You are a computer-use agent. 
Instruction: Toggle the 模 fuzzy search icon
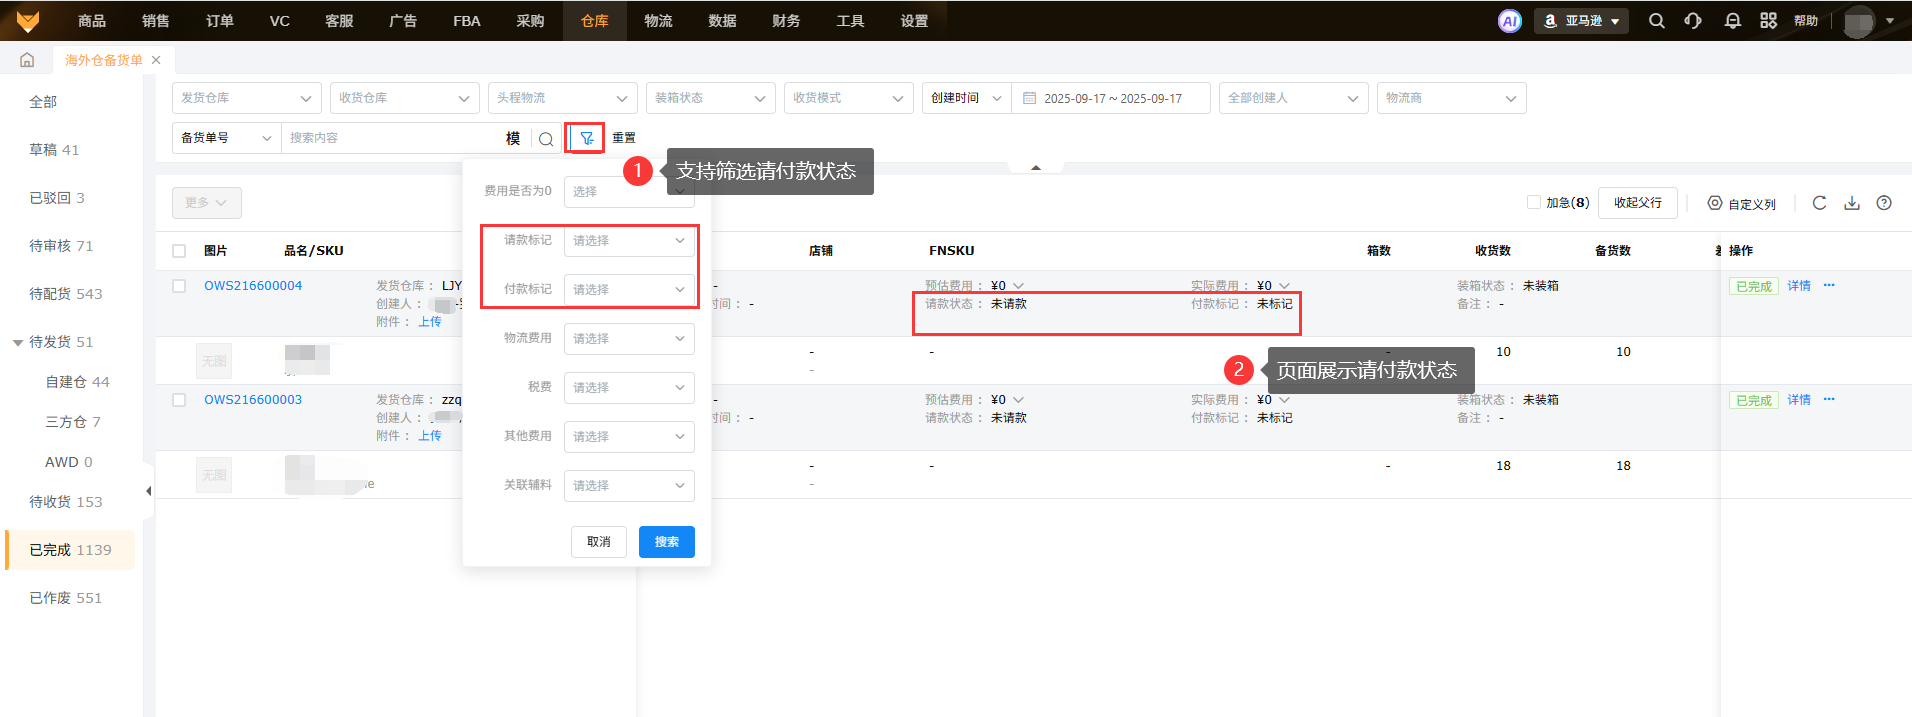click(513, 138)
